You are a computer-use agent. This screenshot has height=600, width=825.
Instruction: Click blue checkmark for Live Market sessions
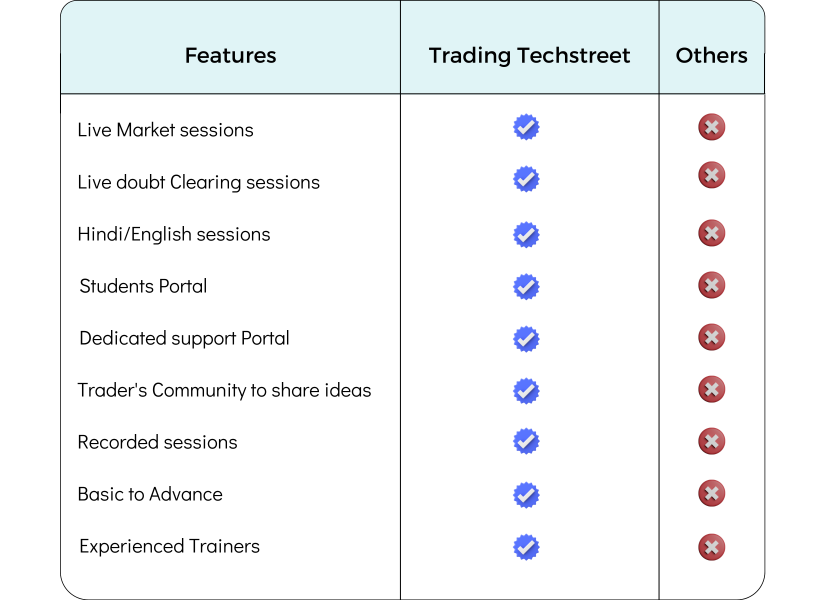tap(526, 127)
